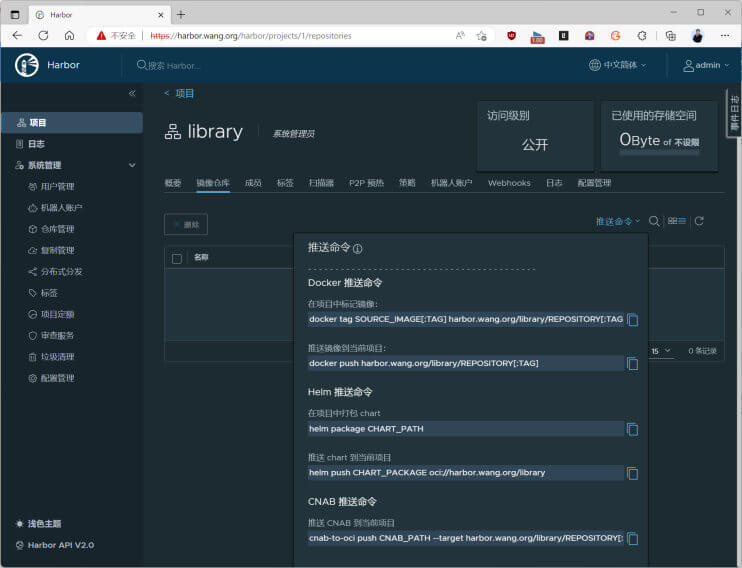
Task: Open 仓库管理 in sidebar
Action: coord(57,229)
